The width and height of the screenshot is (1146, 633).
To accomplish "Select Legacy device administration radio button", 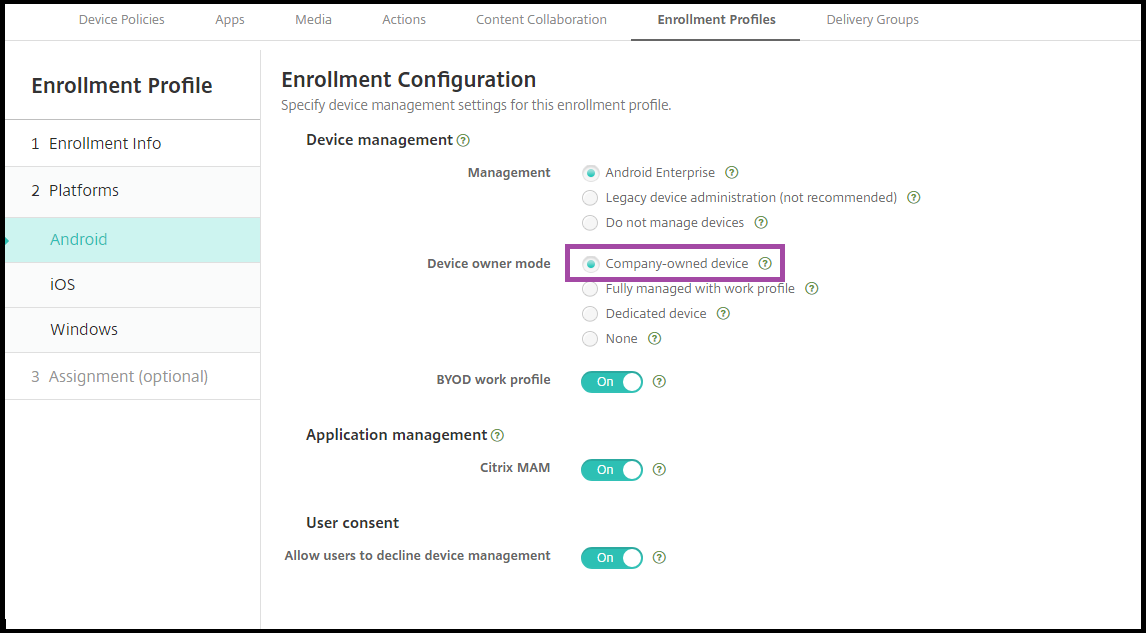I will [x=590, y=198].
